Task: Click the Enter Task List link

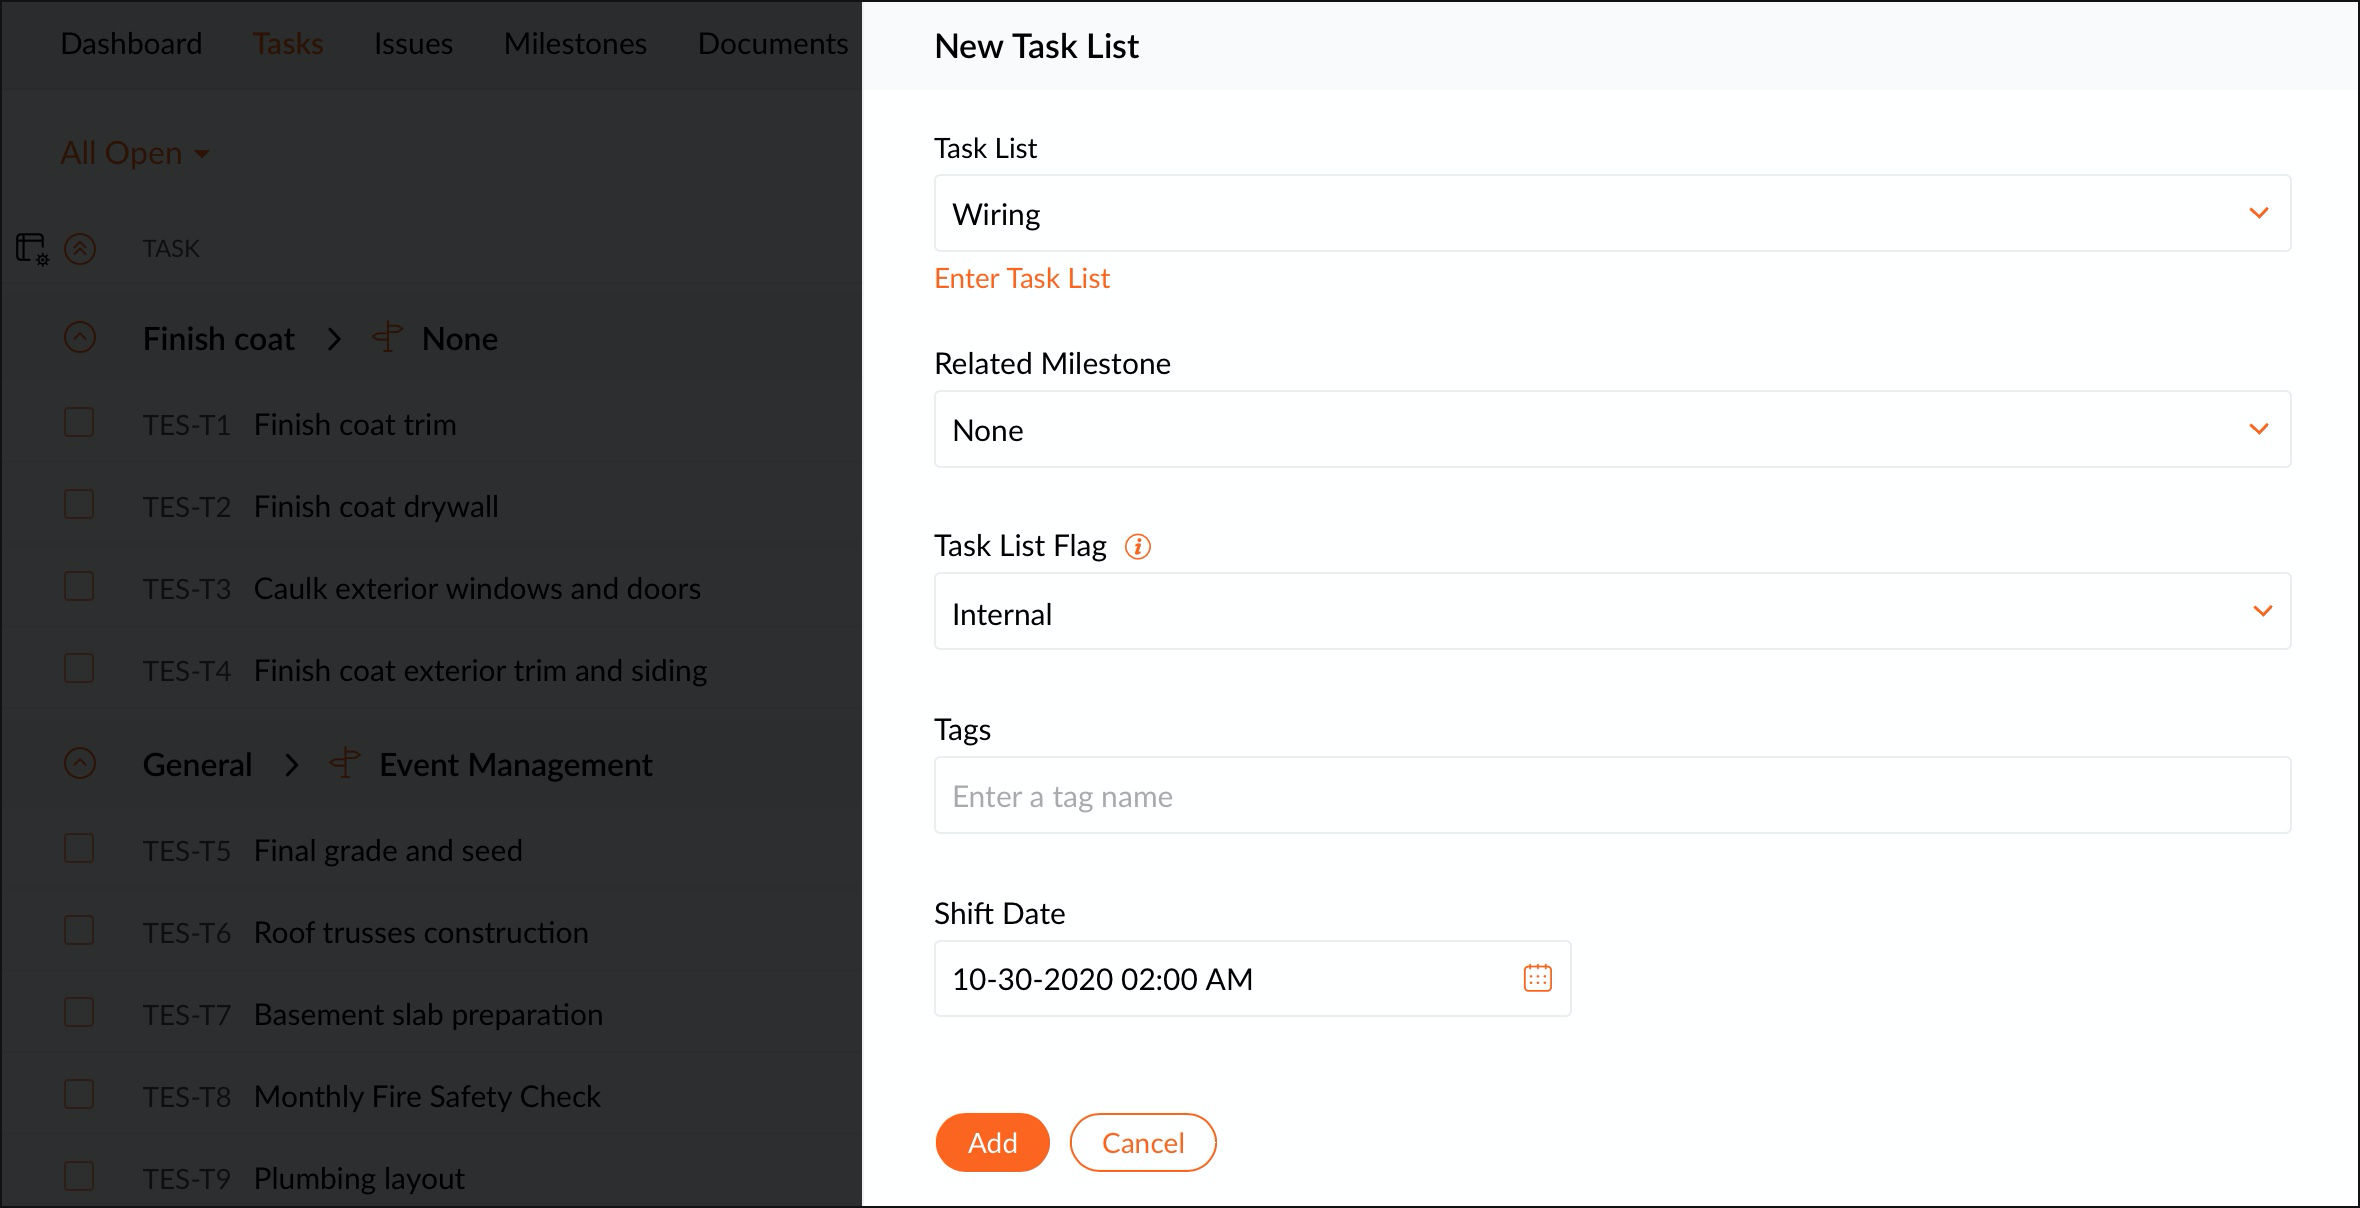Action: (1021, 279)
